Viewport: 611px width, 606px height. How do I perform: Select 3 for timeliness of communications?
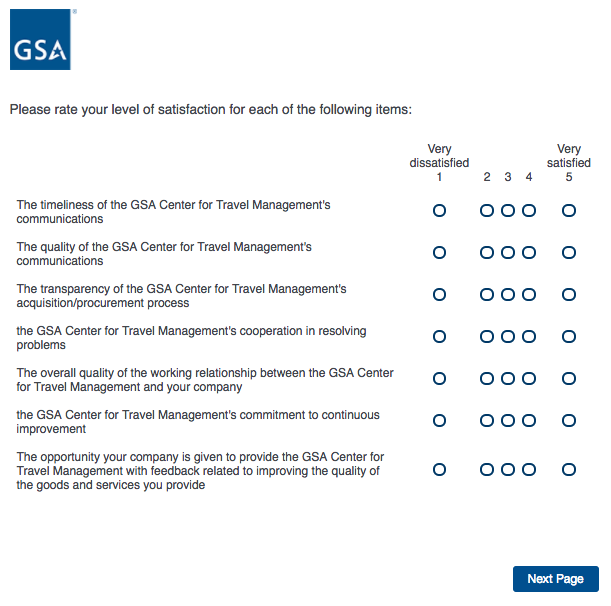click(508, 211)
